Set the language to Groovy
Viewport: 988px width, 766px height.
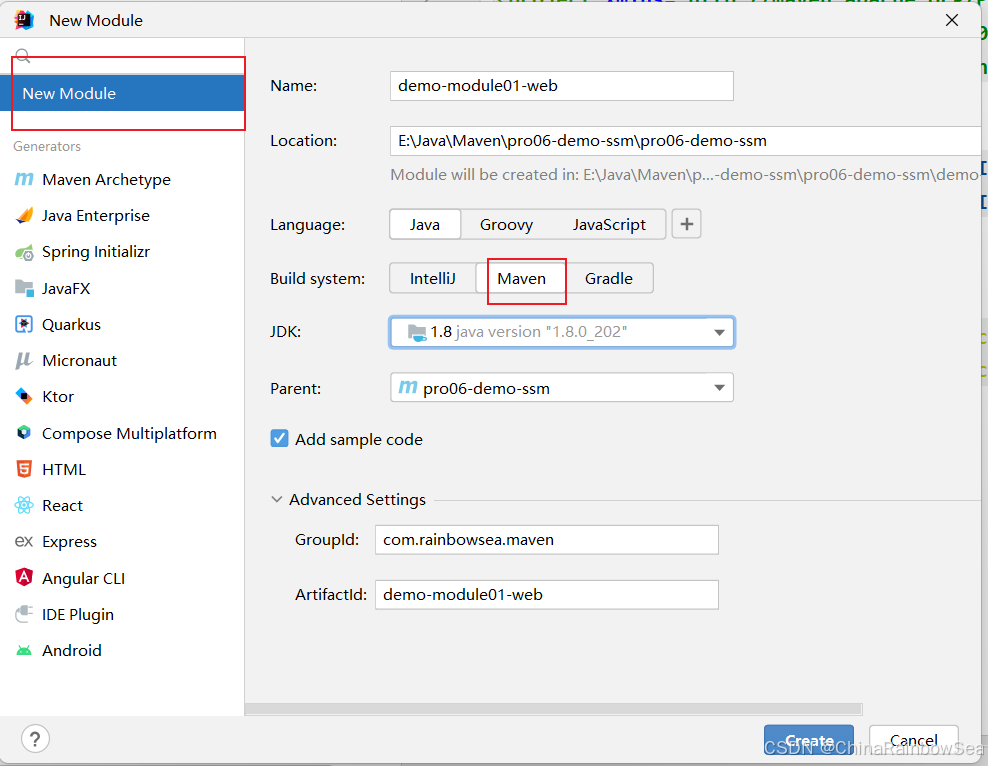[506, 225]
